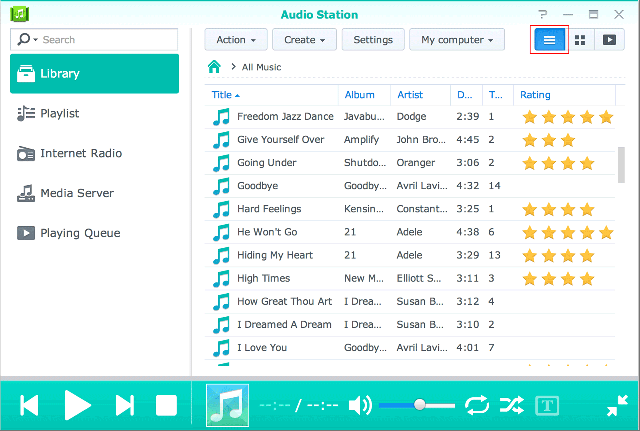Click music note icon for Freedom Jazz Dance
640x431 pixels.
pyautogui.click(x=221, y=117)
